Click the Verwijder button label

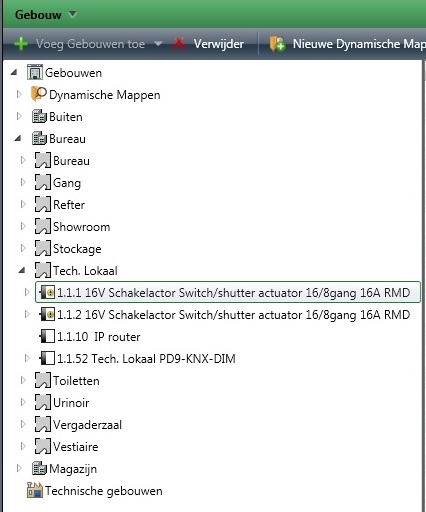(219, 44)
